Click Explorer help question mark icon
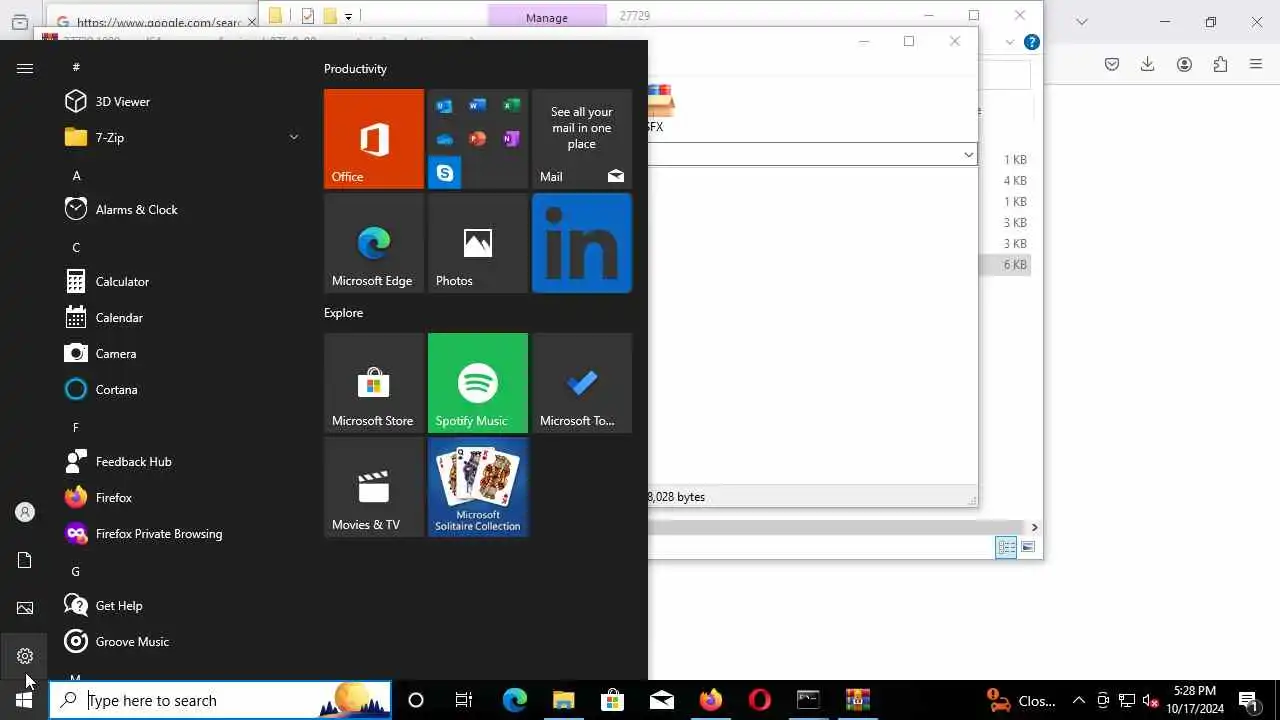The image size is (1280, 720). (x=1032, y=42)
